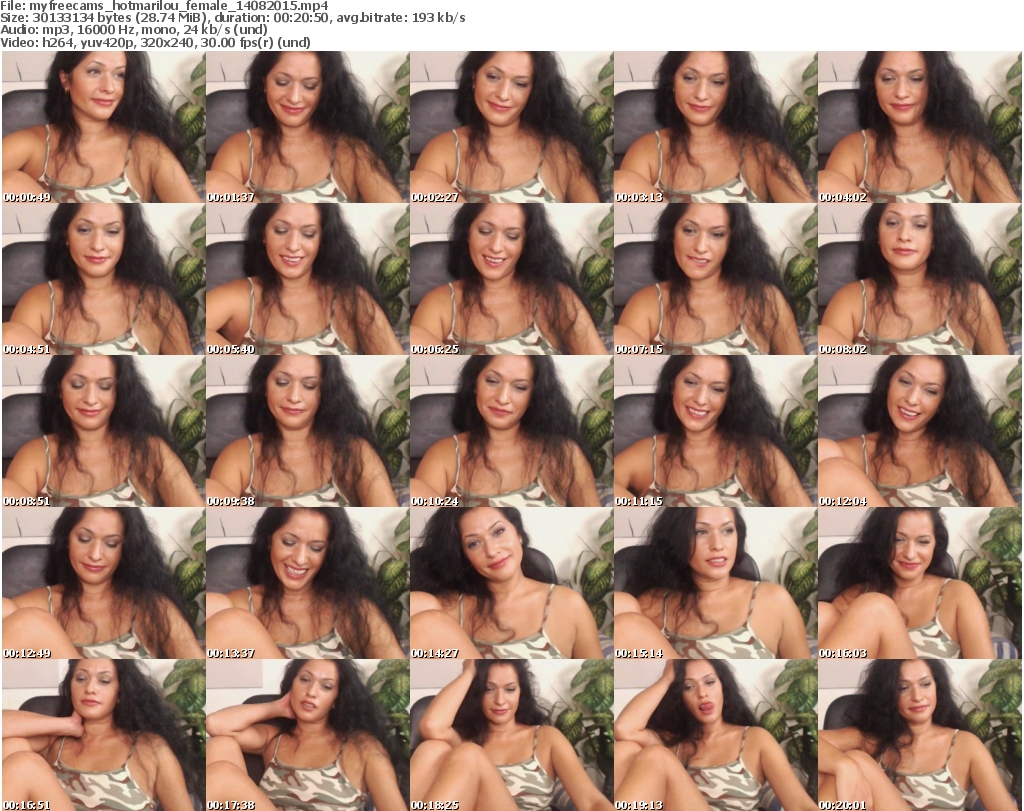Open the thumbnail labeled 00:14:27
Viewport: 1024px width, 811px height.
click(511, 583)
